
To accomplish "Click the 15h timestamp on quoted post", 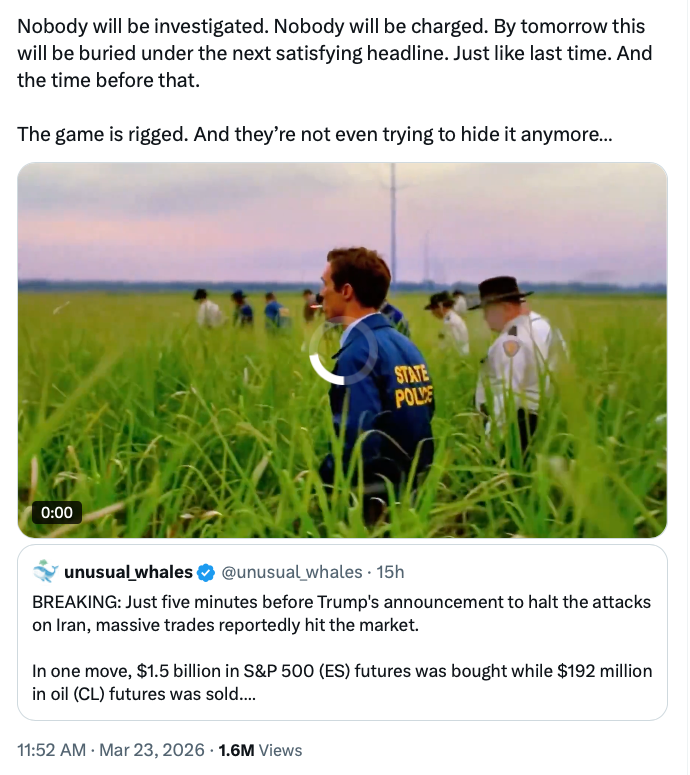I will 390,572.
